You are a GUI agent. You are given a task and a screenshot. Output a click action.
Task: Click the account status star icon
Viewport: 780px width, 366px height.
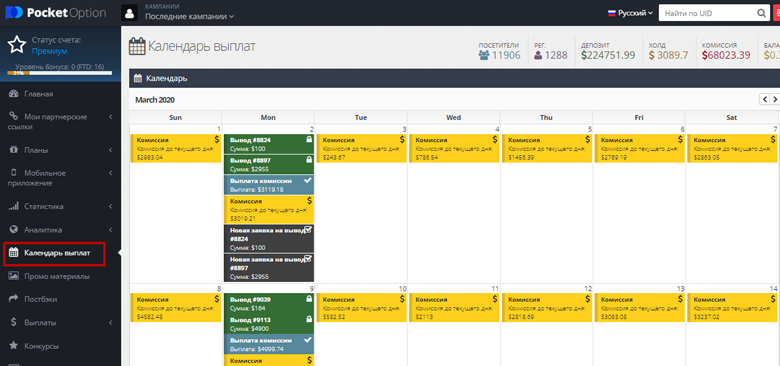17,45
